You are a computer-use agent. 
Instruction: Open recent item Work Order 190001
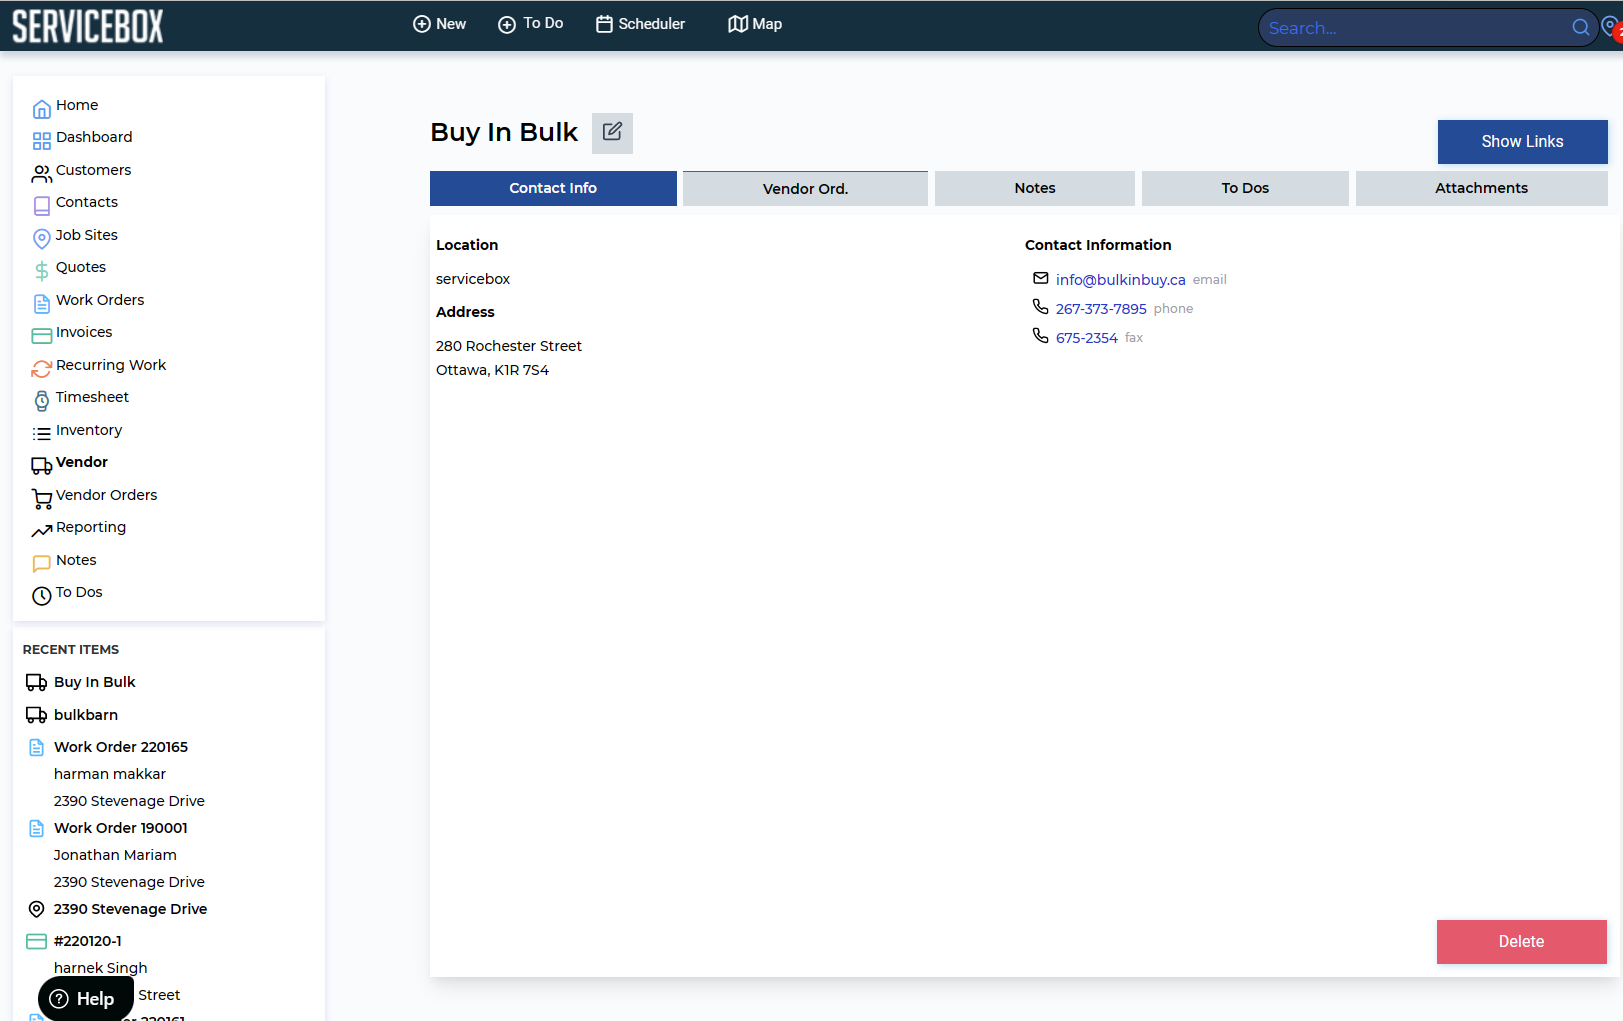pos(121,828)
